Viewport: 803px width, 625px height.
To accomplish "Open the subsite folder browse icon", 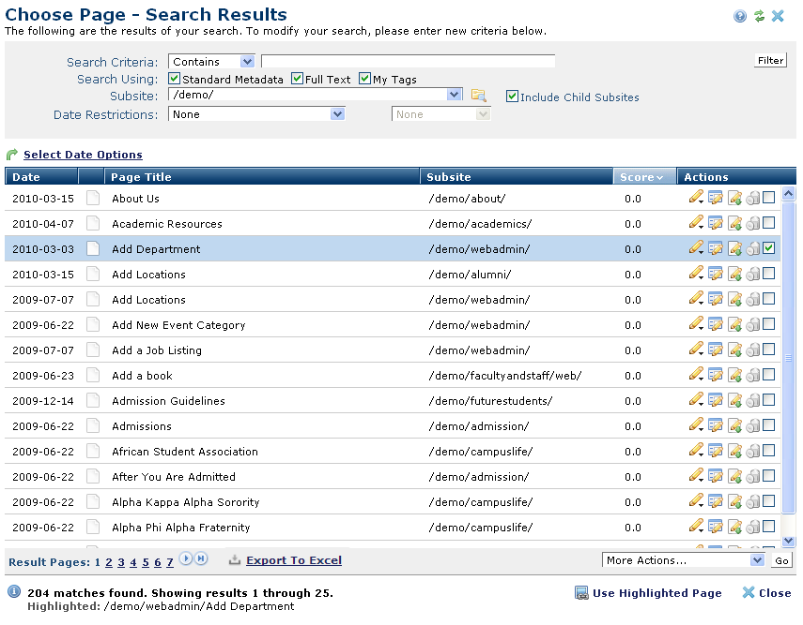I will [x=478, y=96].
